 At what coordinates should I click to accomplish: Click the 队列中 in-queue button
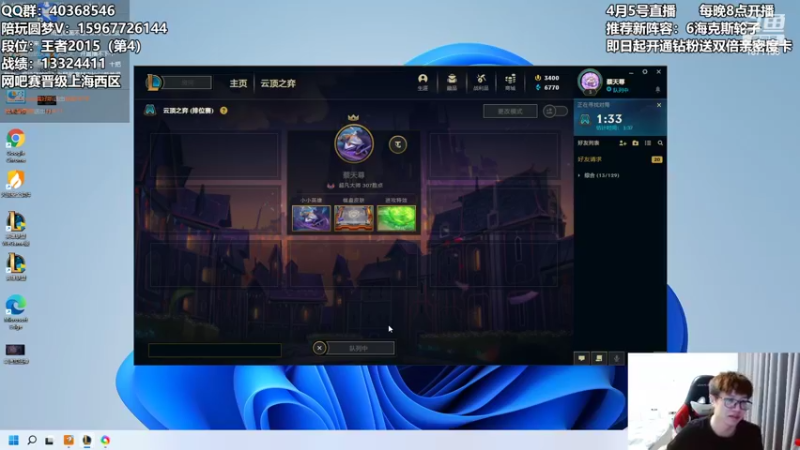[359, 348]
